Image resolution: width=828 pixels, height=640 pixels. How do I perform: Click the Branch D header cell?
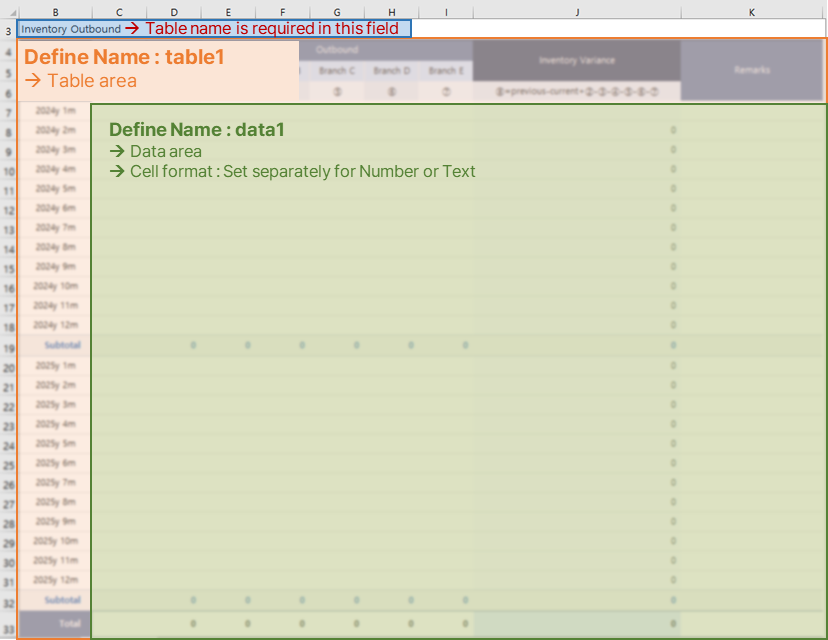(x=392, y=71)
